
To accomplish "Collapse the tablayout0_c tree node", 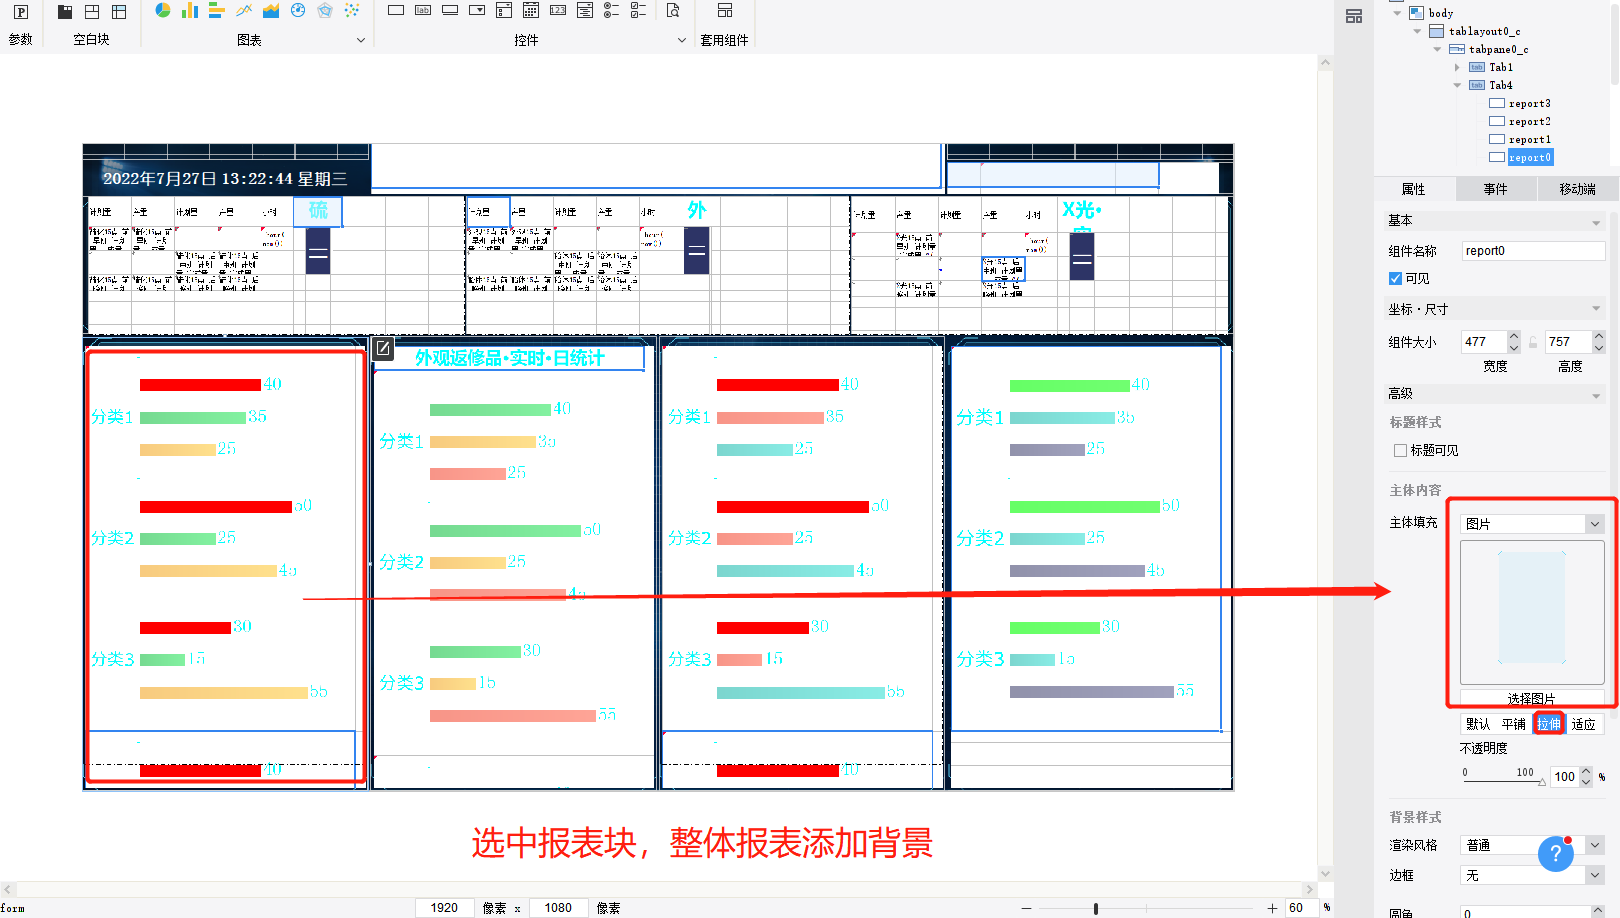I will tap(1417, 31).
